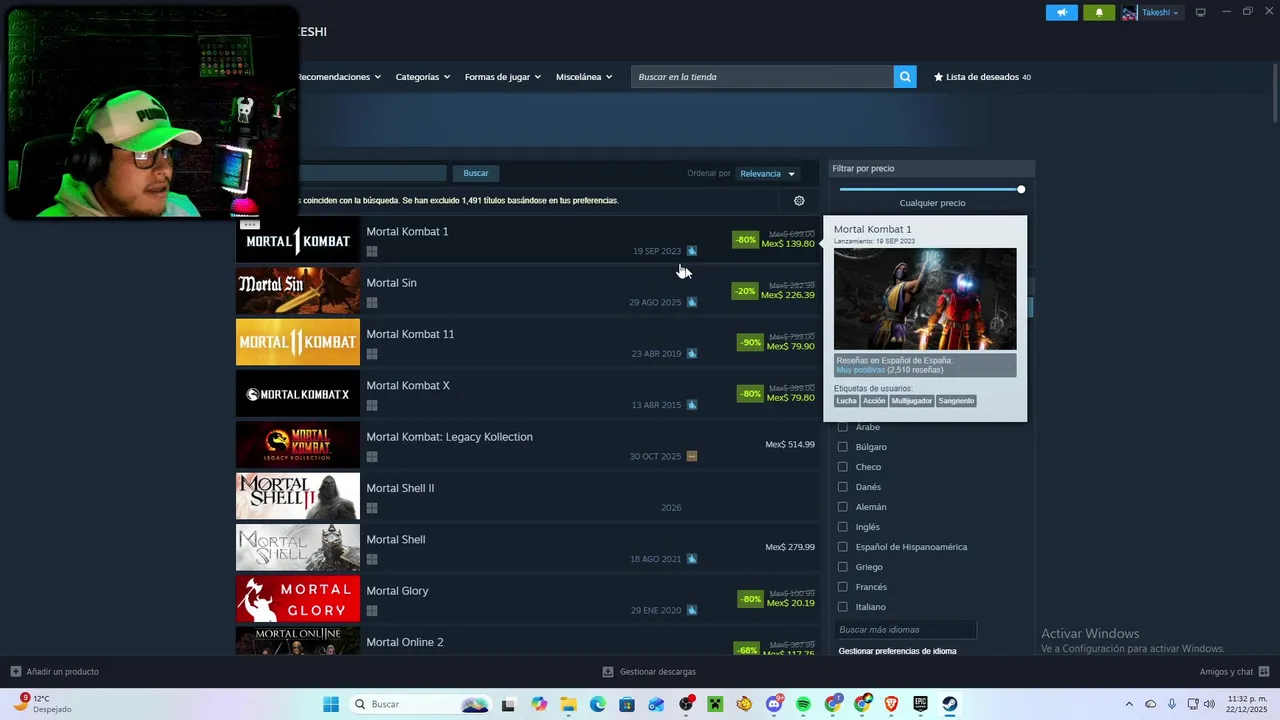The width and height of the screenshot is (1280, 720).
Task: Expand the Categorías menu
Action: tap(422, 77)
